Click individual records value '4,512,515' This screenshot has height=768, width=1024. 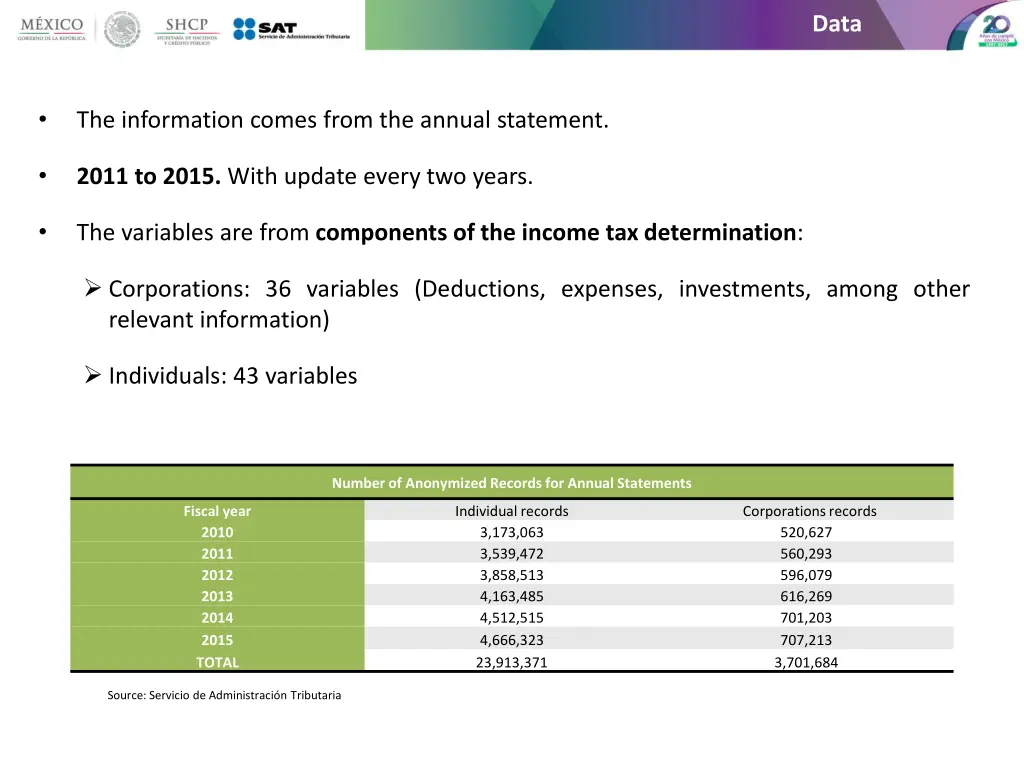pos(511,618)
